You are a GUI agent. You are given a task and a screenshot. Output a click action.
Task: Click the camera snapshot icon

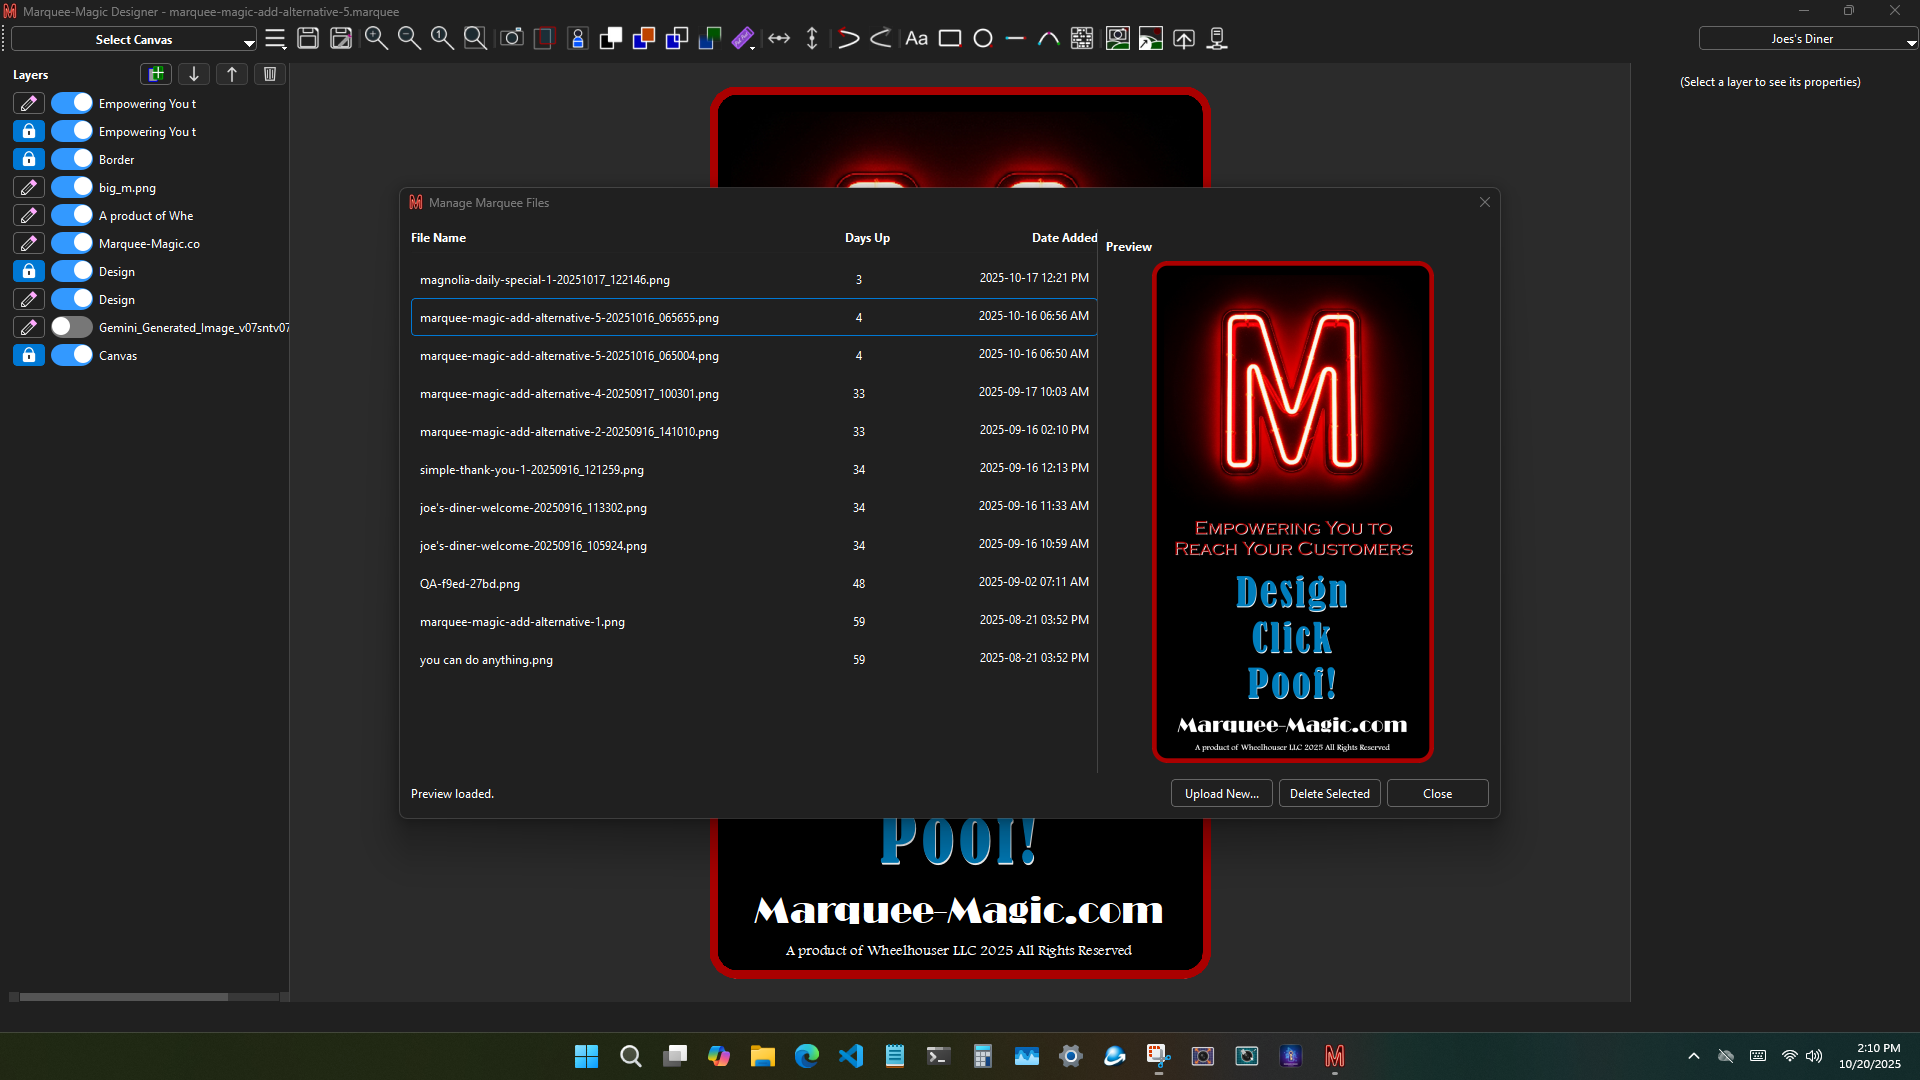click(512, 39)
